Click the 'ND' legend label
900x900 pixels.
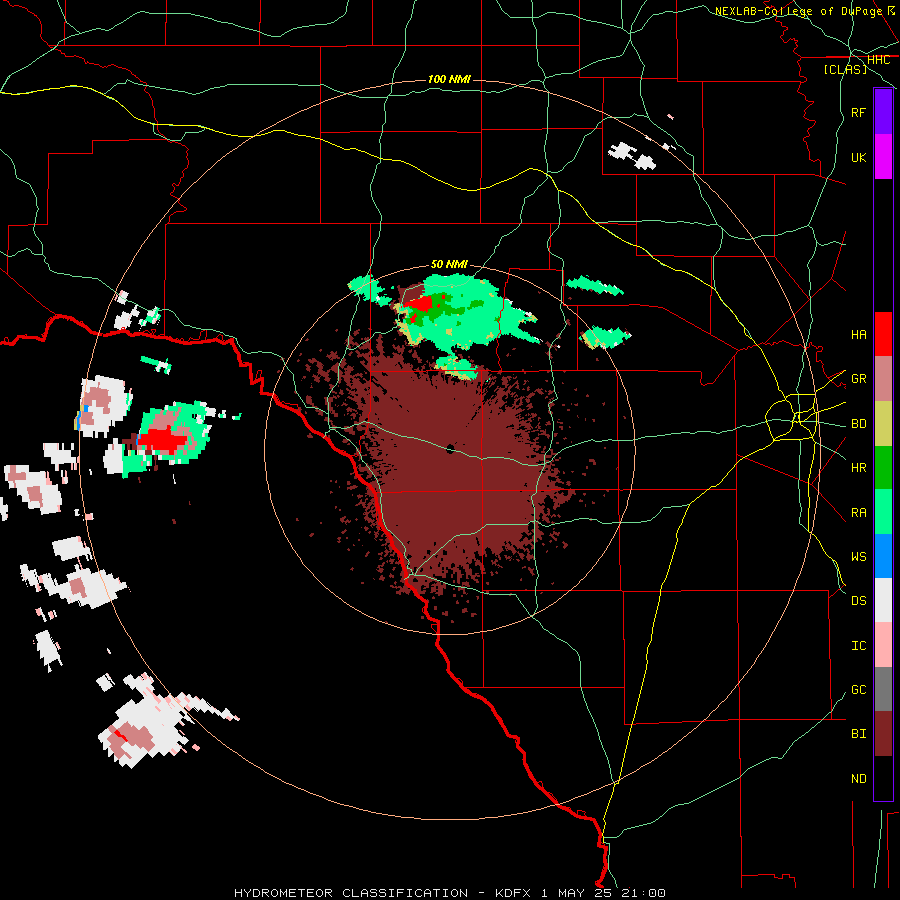[x=859, y=779]
